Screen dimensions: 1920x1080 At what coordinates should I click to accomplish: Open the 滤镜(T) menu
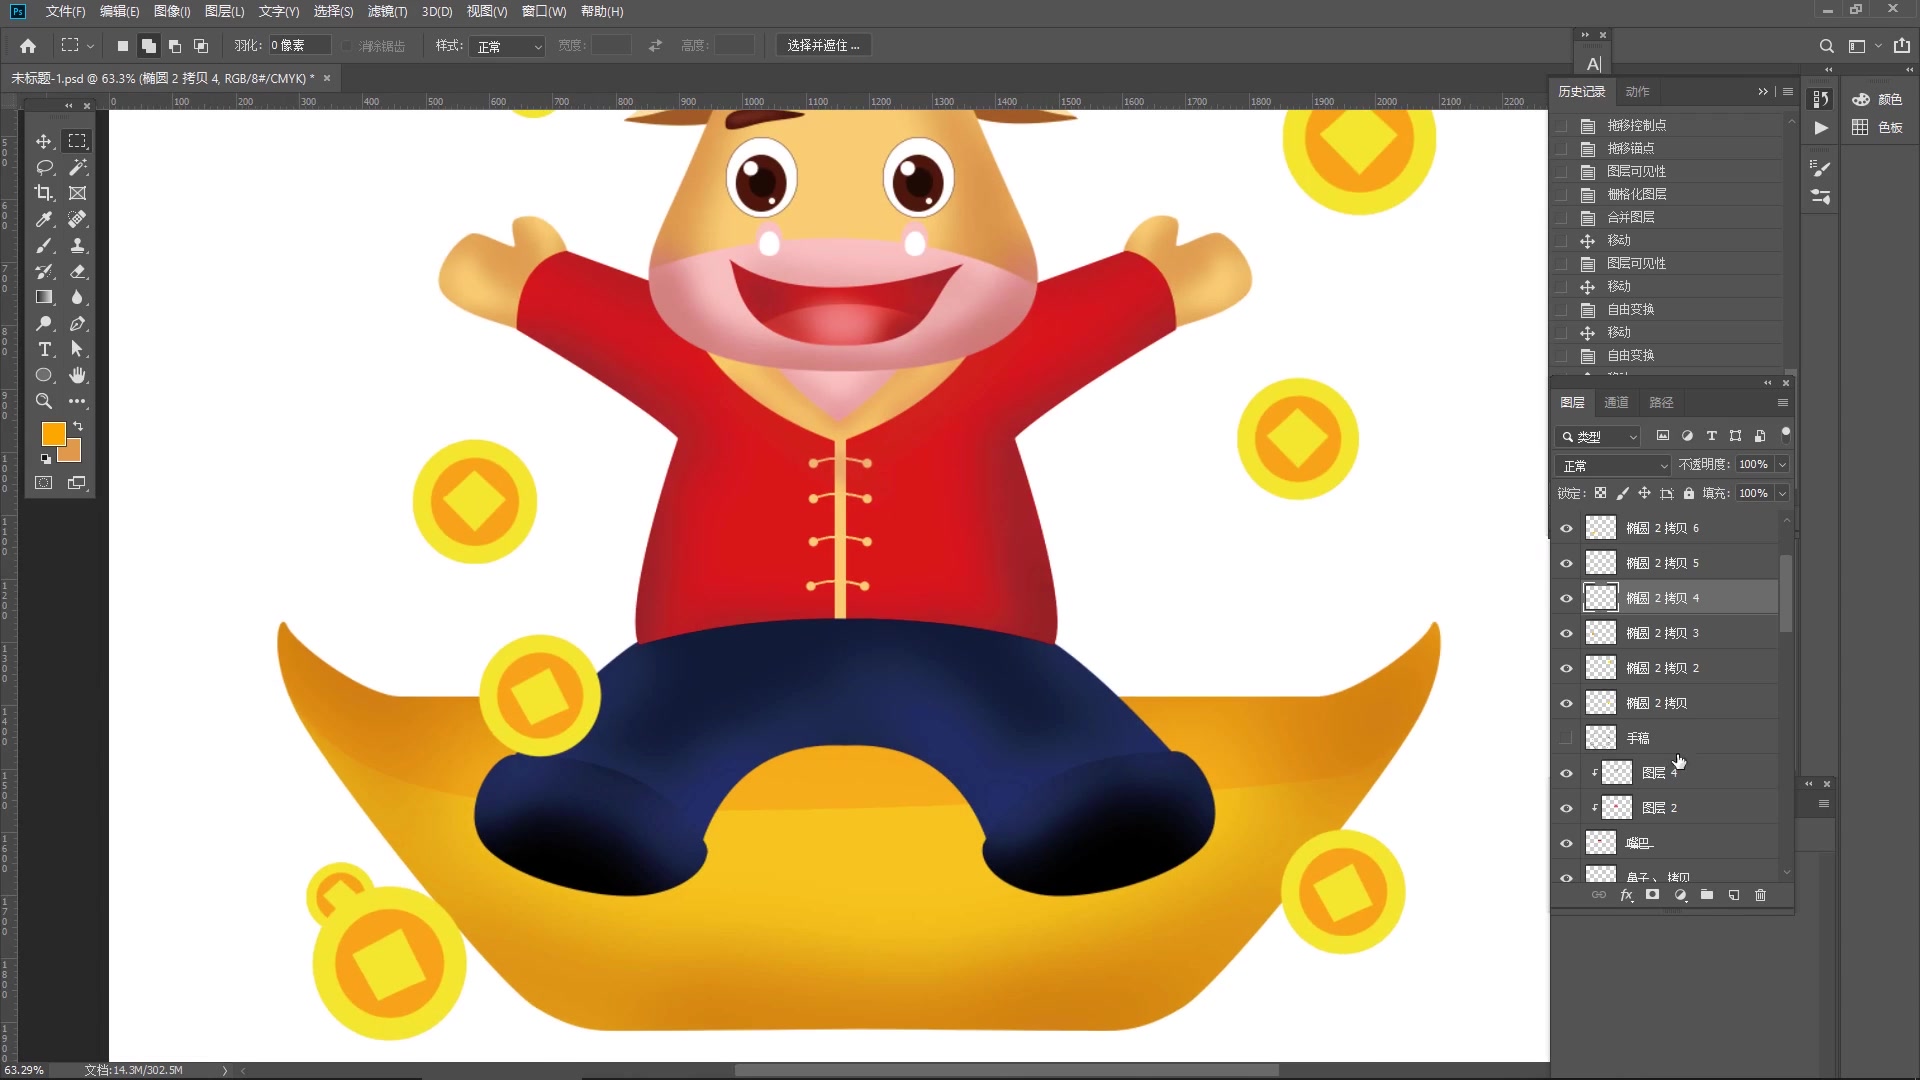tap(387, 11)
